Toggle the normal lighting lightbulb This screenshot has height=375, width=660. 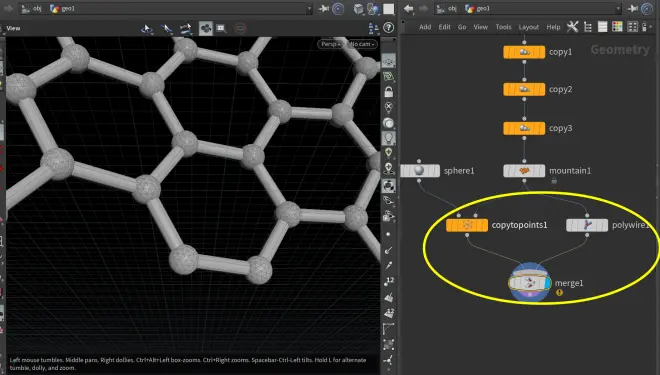tap(388, 138)
